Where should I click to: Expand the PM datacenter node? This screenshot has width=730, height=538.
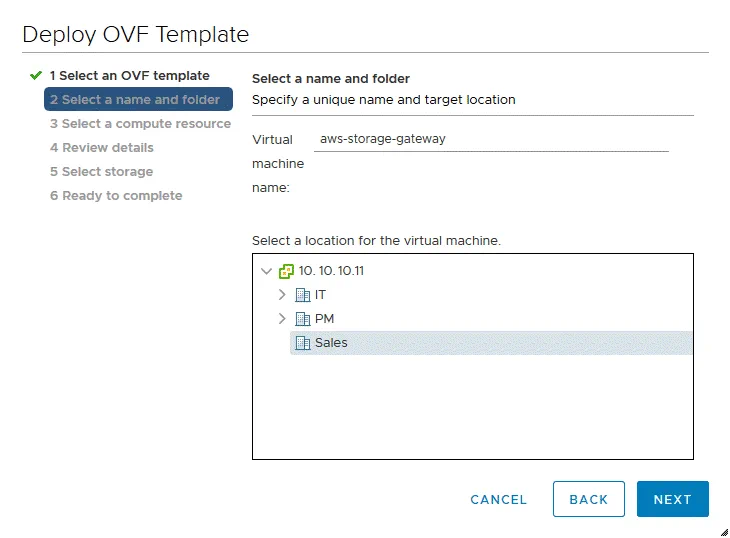pos(282,319)
